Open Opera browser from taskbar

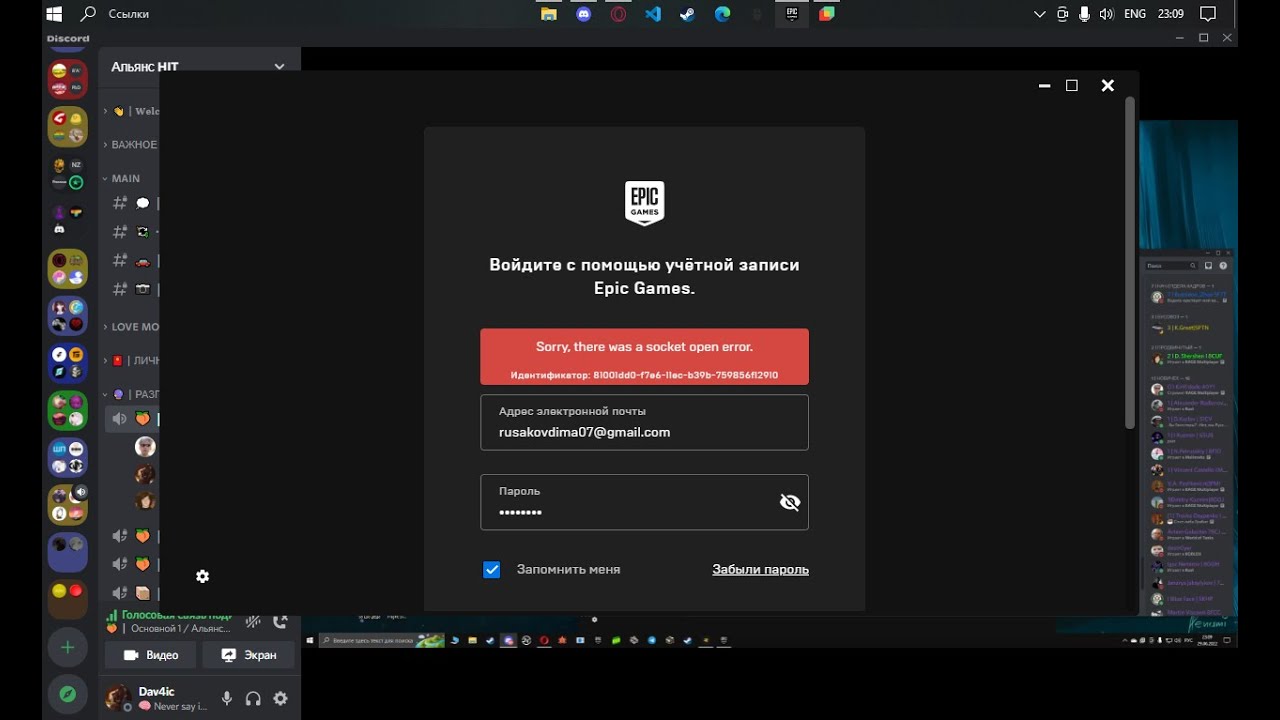(618, 14)
